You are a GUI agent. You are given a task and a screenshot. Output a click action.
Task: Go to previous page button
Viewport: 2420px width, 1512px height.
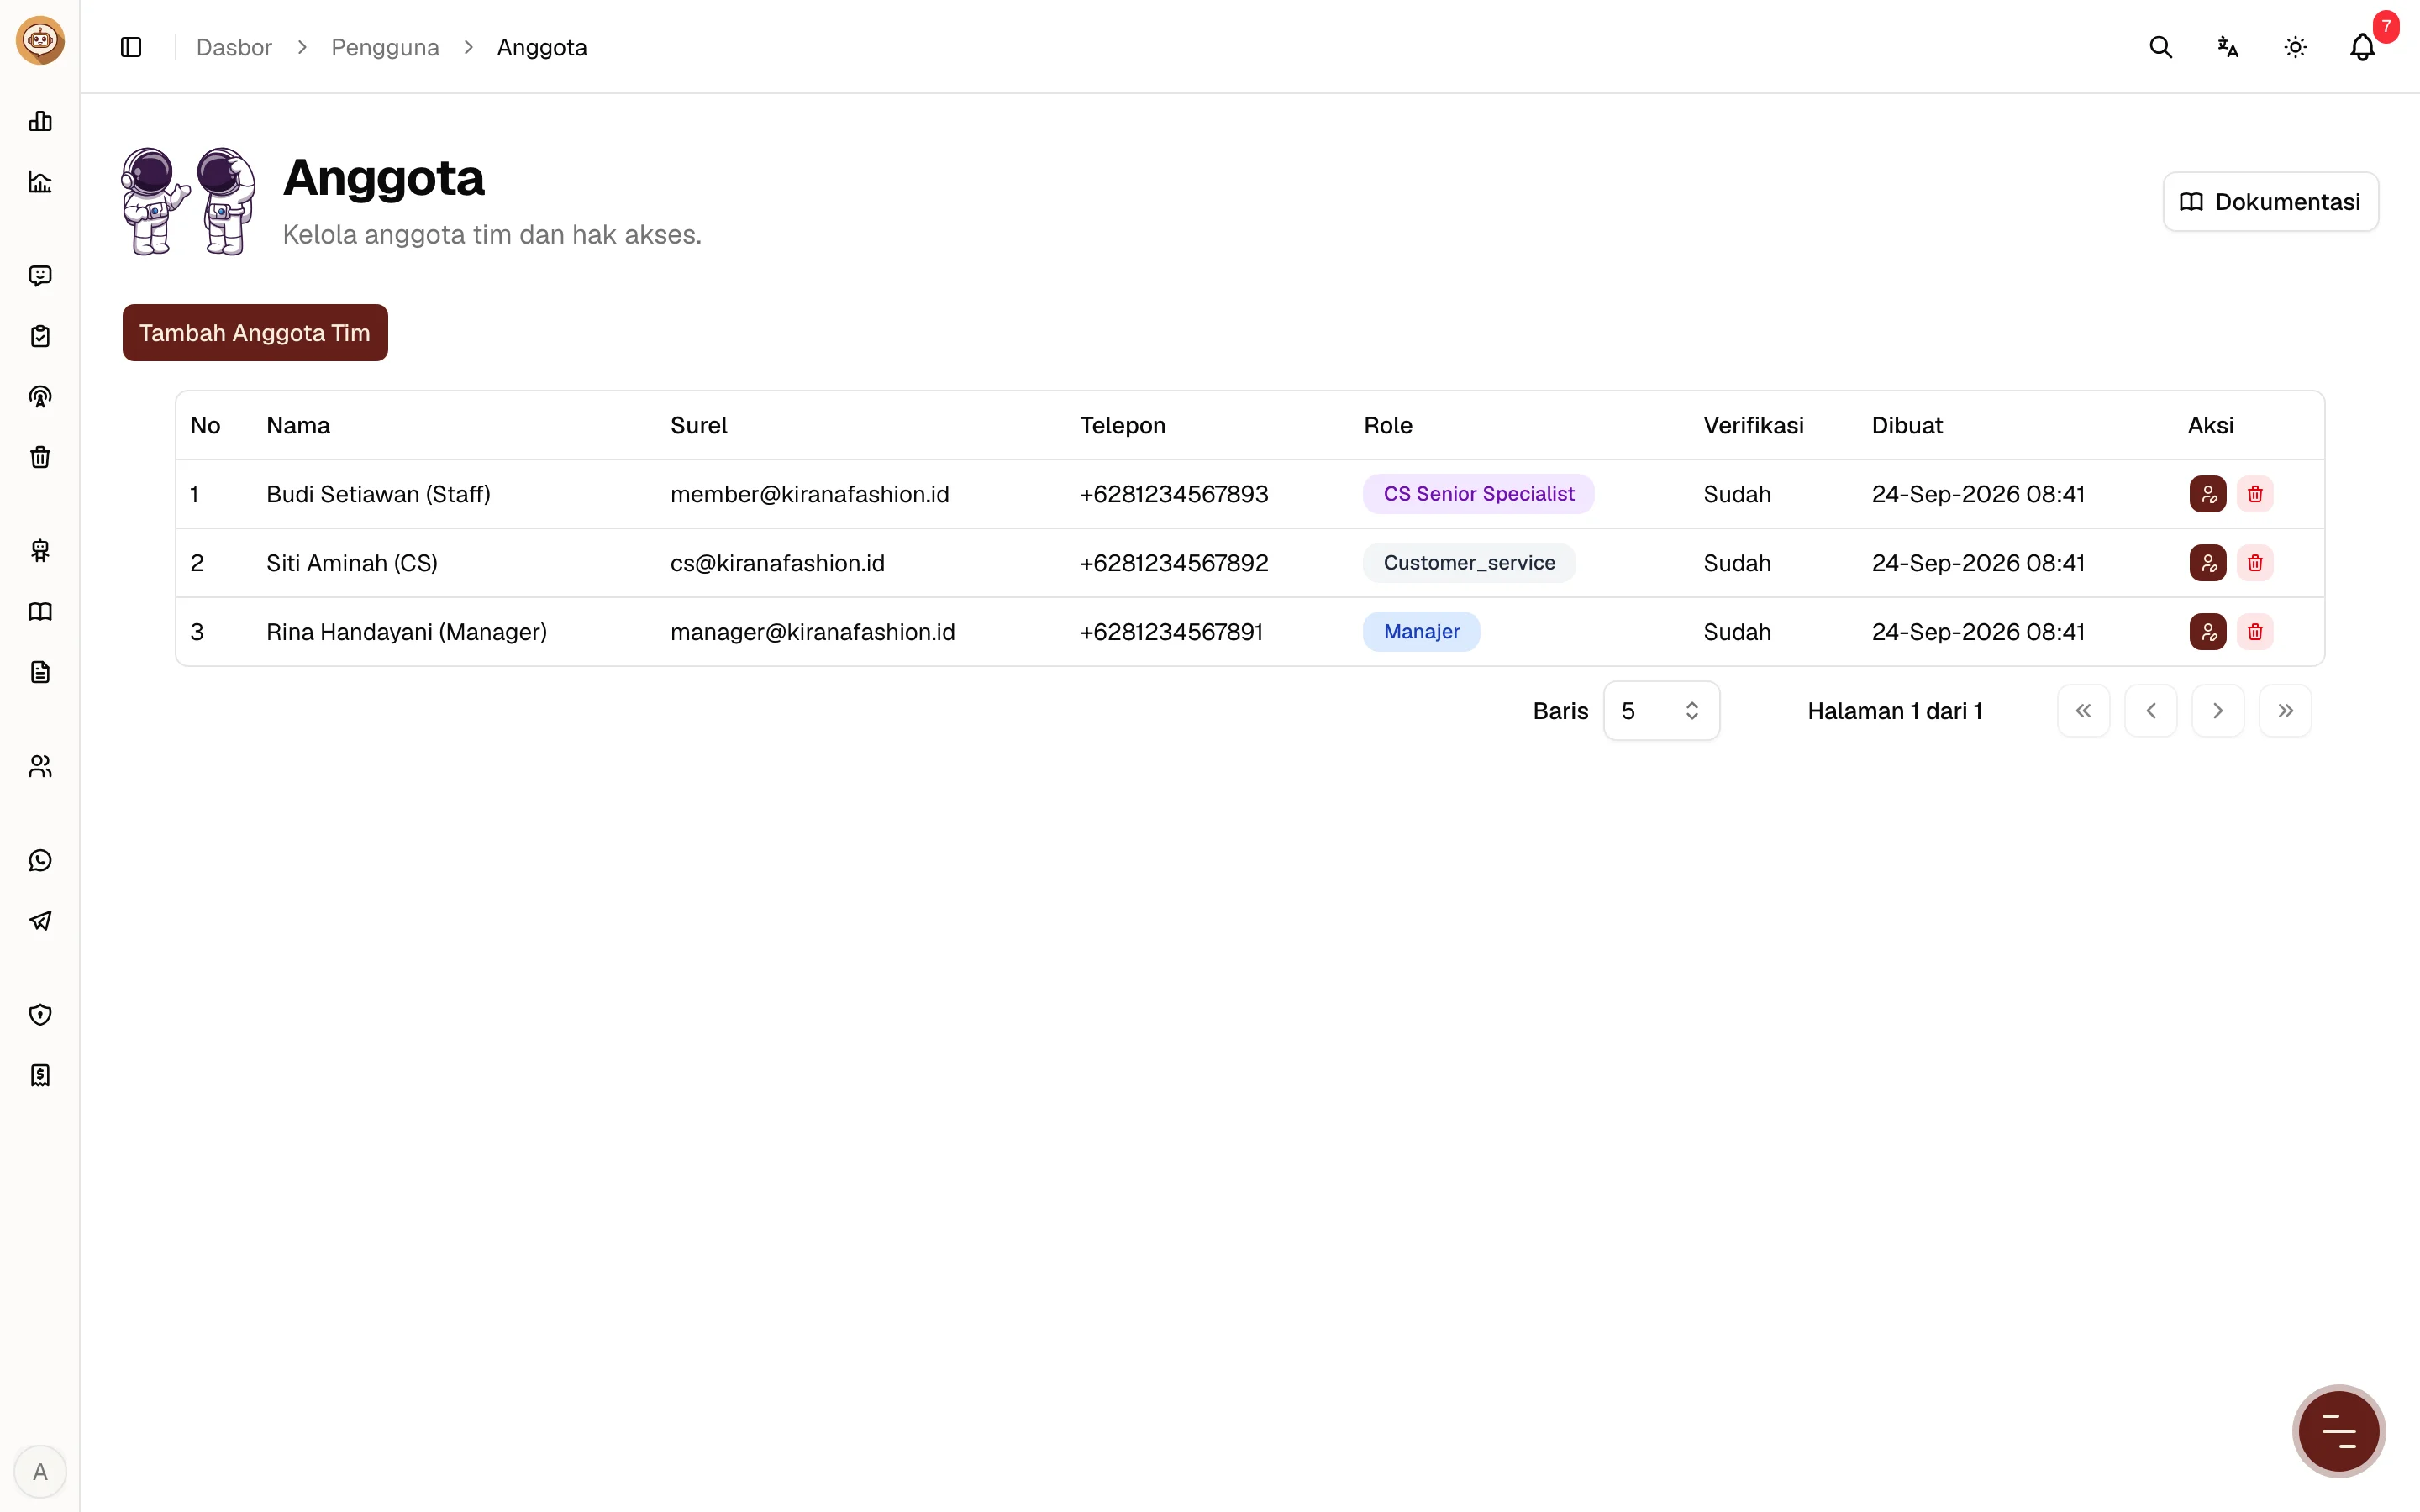click(x=2150, y=711)
